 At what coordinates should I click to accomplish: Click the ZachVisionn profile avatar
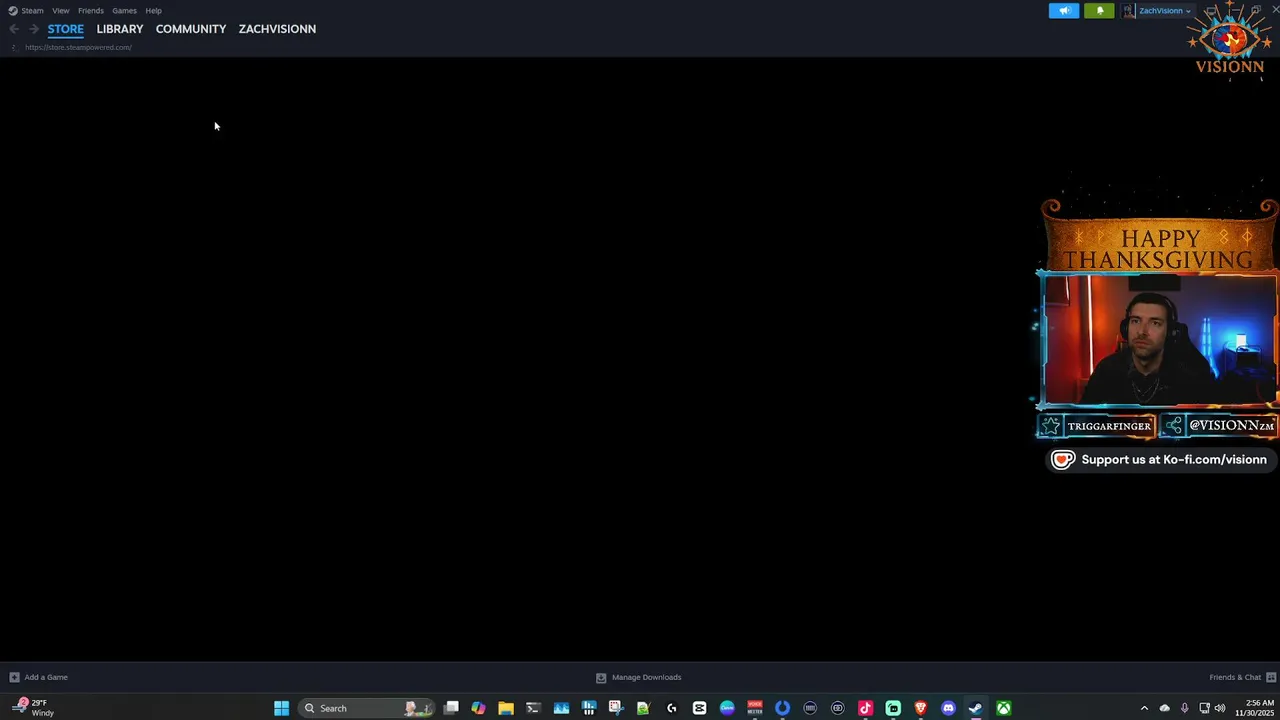[1129, 11]
